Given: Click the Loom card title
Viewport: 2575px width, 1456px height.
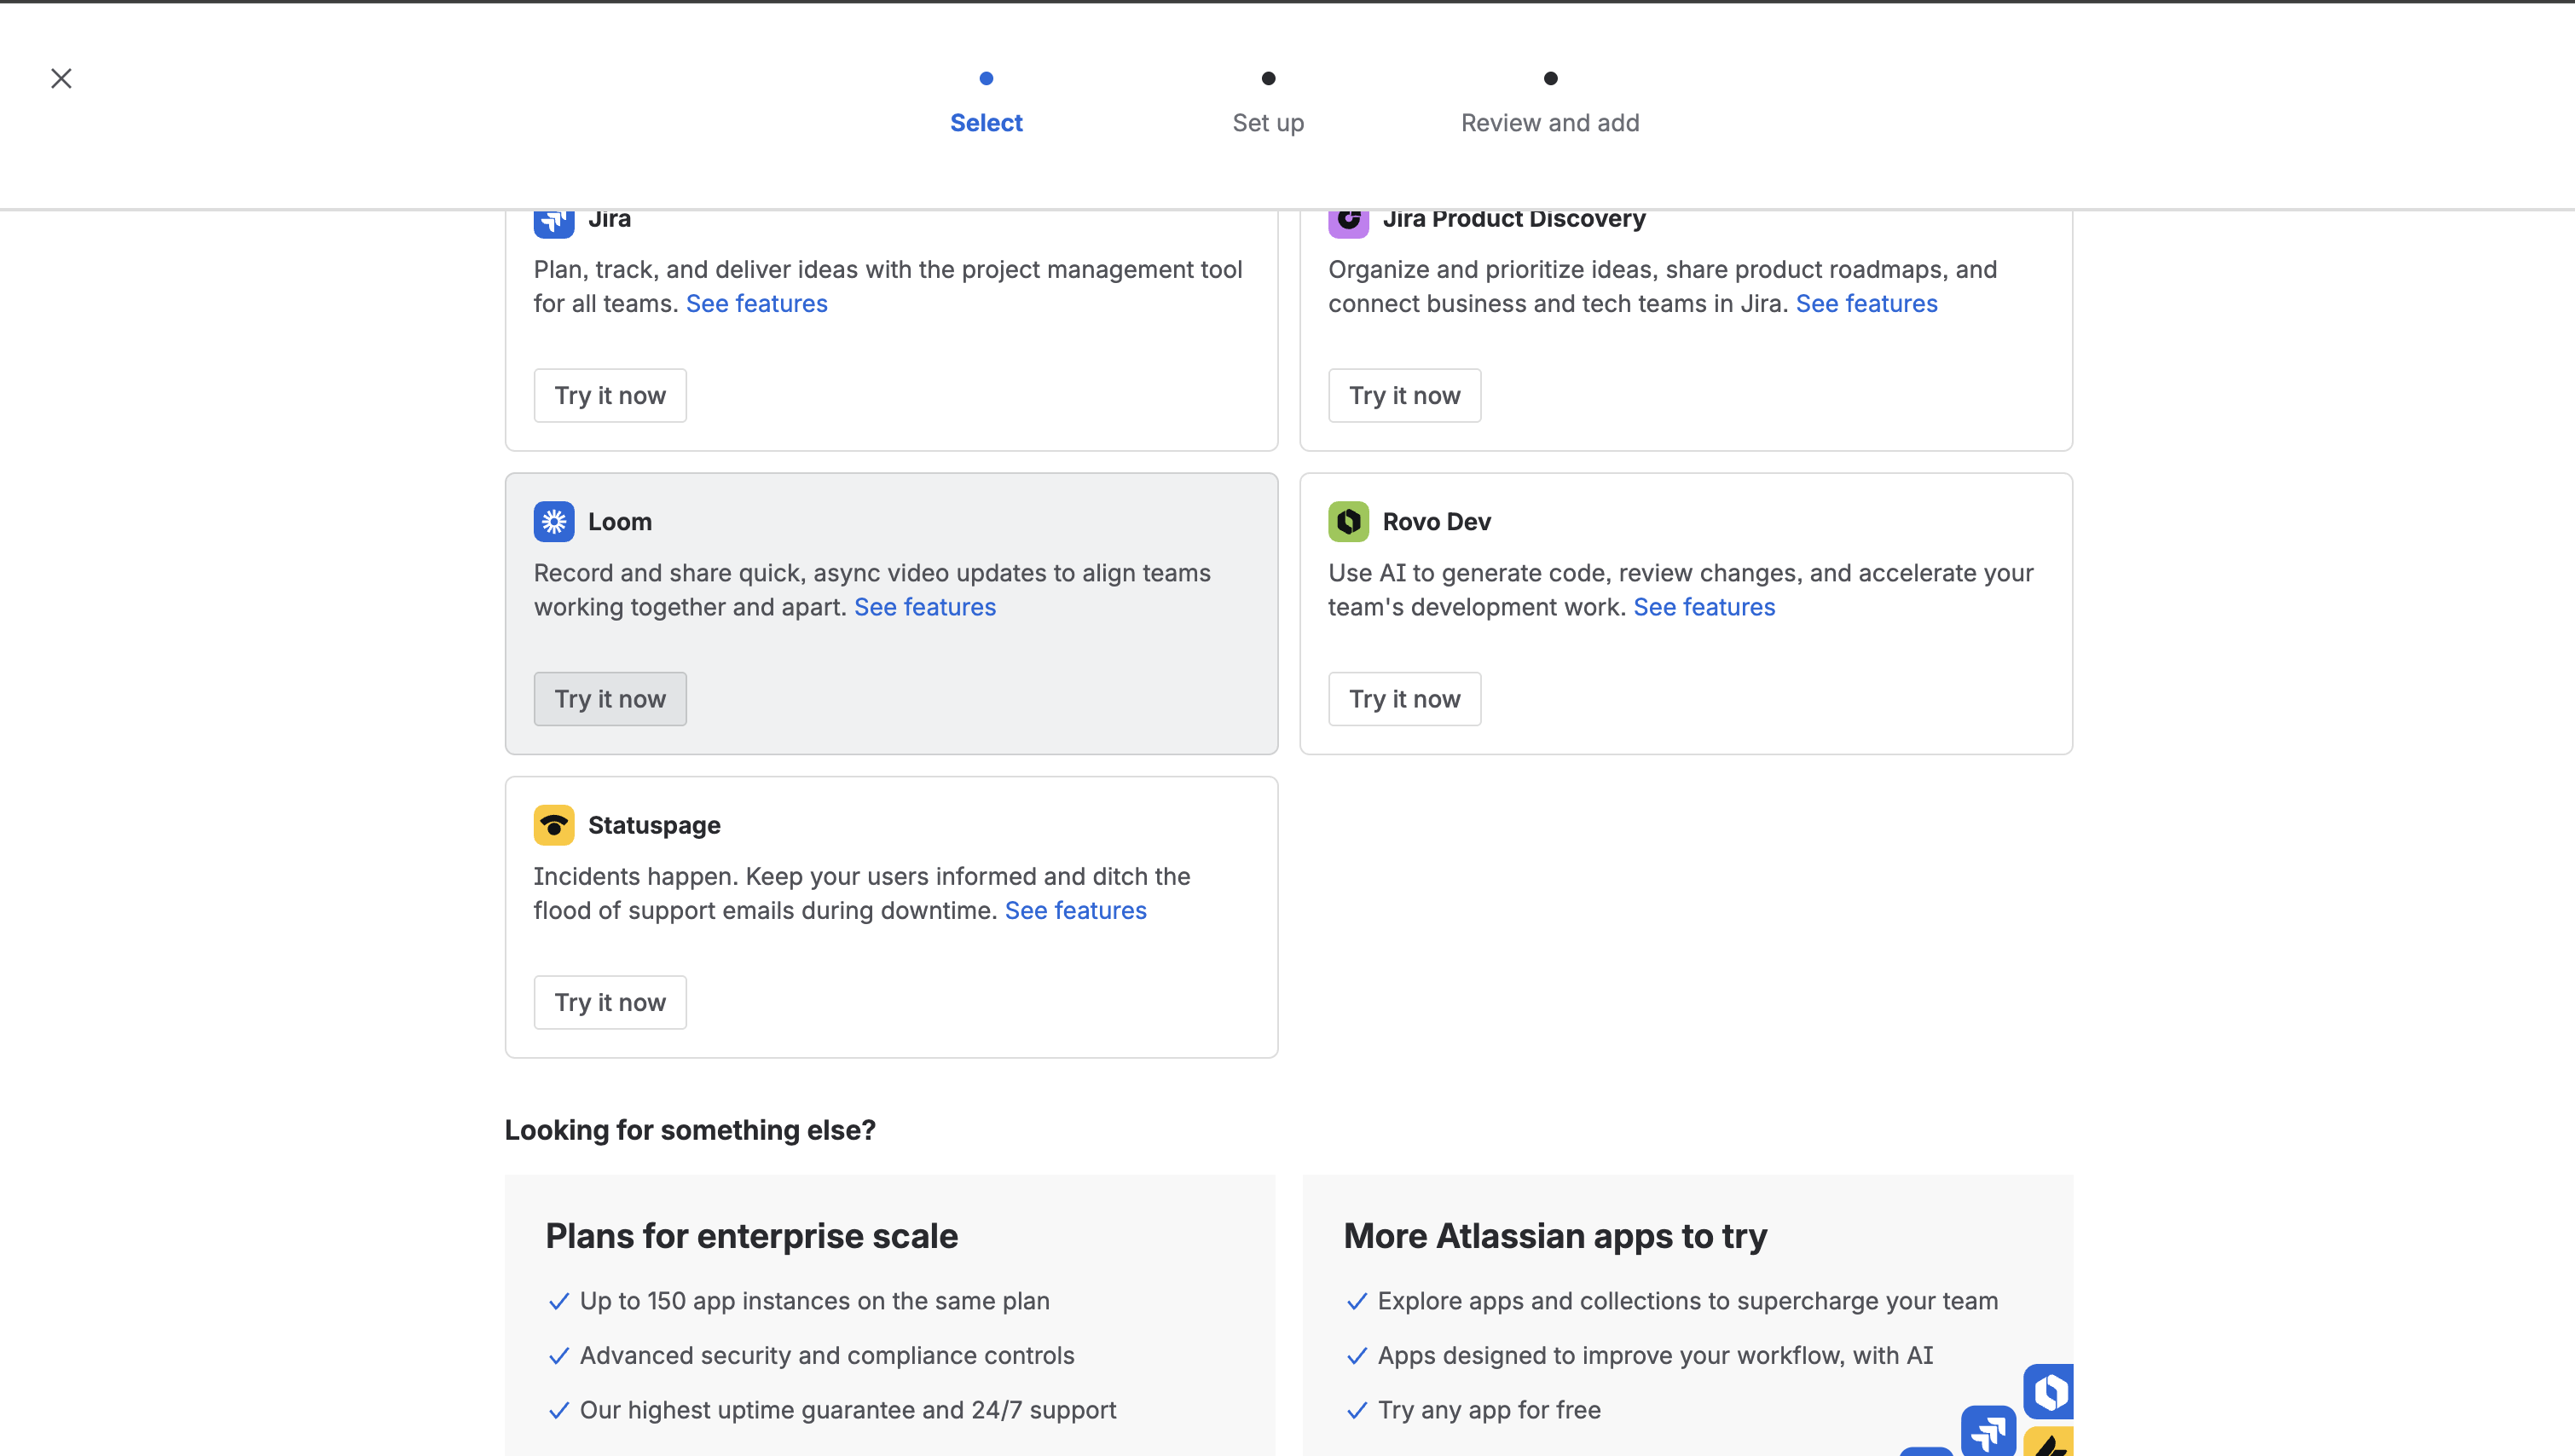Looking at the screenshot, I should click(x=620, y=521).
